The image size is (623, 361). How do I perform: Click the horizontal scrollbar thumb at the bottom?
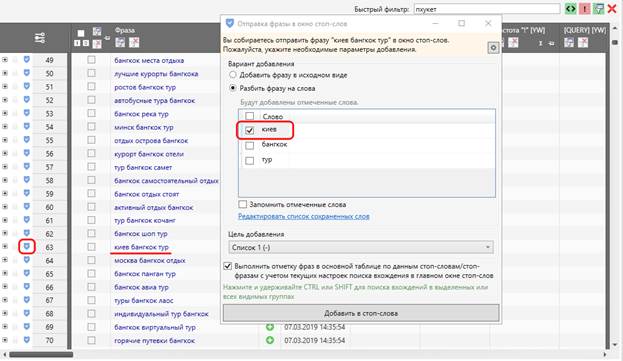click(41, 354)
